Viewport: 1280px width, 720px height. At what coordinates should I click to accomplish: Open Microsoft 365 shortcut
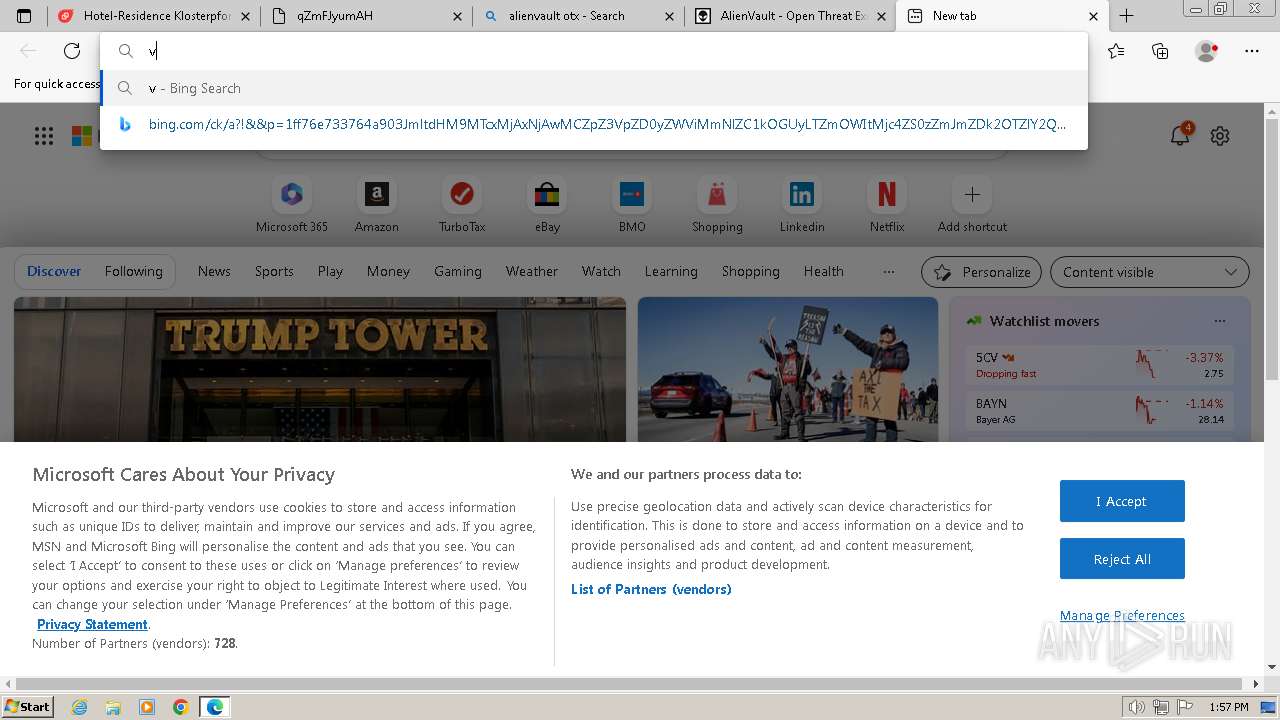[291, 205]
